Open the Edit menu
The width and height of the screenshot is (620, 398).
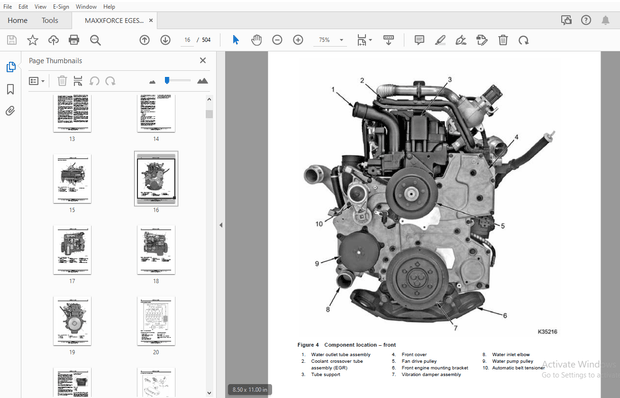pyautogui.click(x=23, y=7)
